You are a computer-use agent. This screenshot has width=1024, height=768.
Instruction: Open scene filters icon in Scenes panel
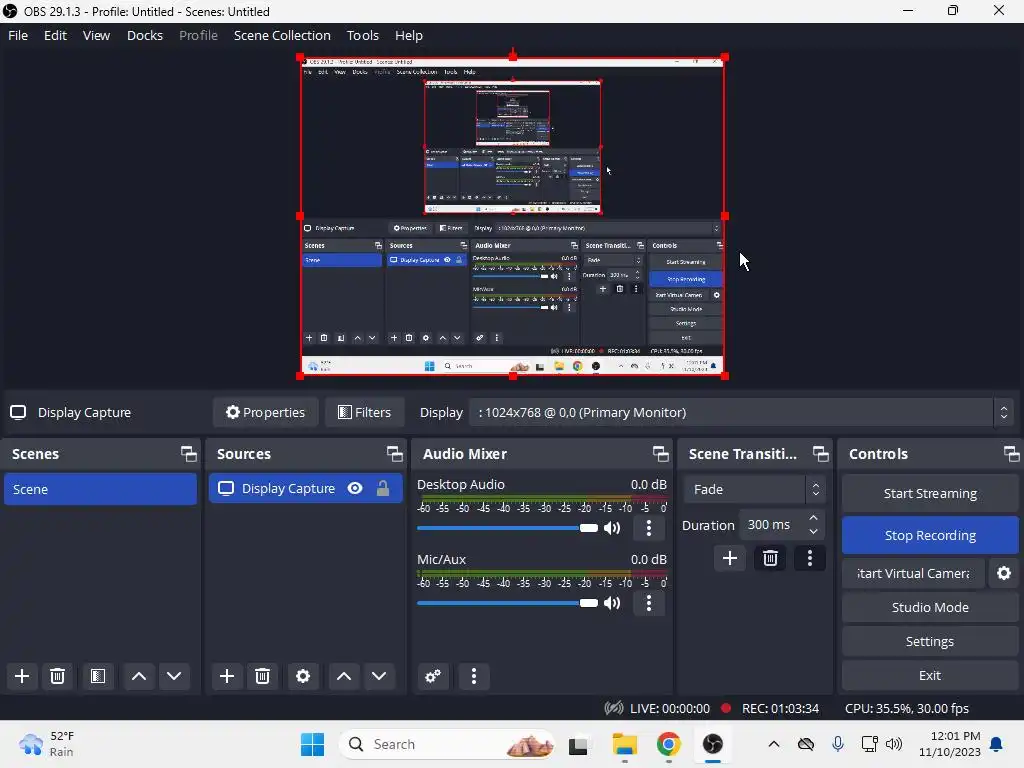[x=98, y=676]
